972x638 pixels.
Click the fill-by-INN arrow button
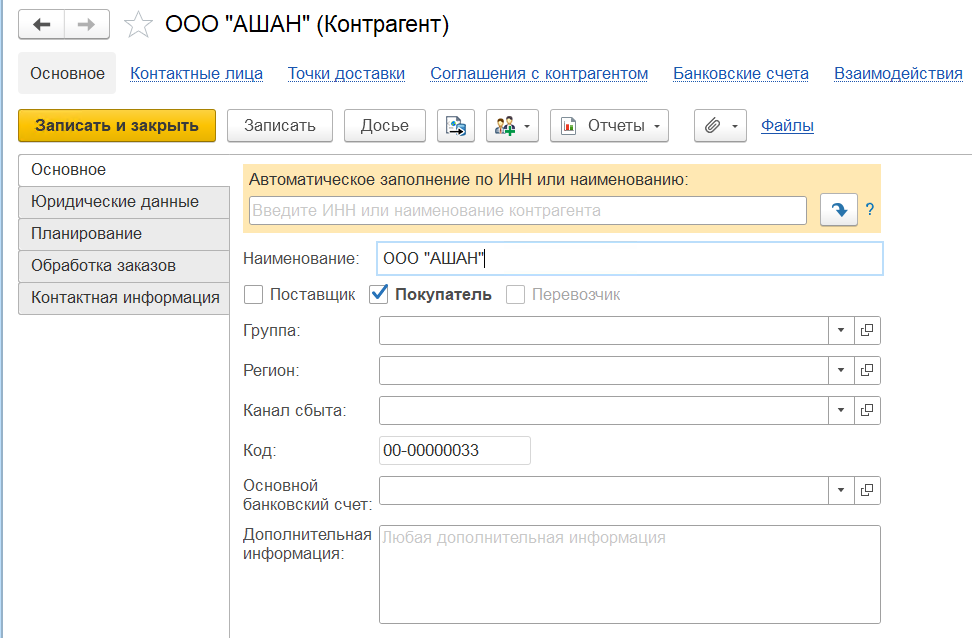pyautogui.click(x=838, y=210)
